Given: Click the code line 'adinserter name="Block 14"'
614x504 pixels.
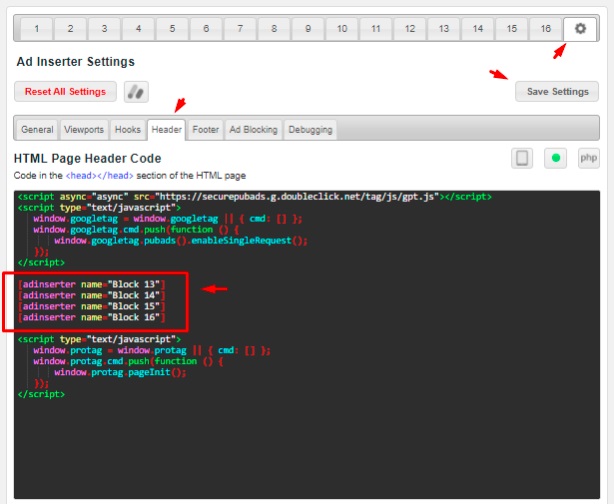Looking at the screenshot, I should 92,295.
